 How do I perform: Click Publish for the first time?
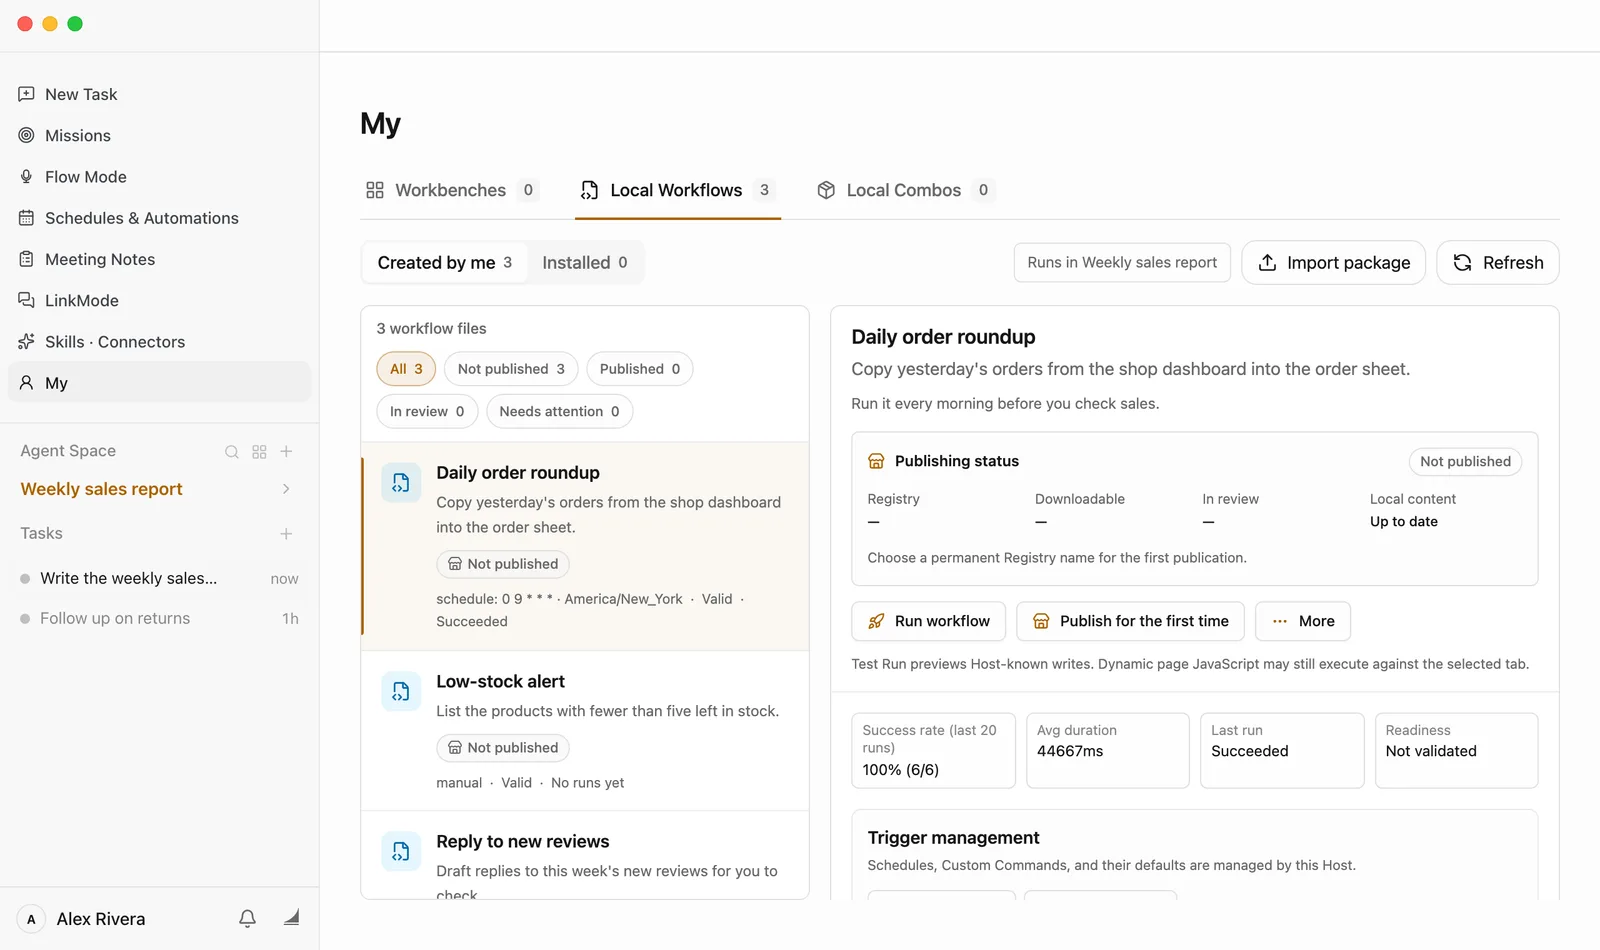pos(1130,621)
